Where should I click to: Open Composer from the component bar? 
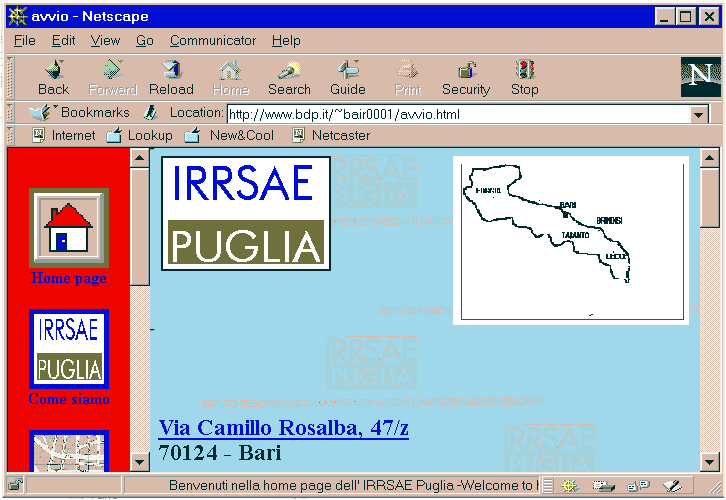(x=672, y=486)
